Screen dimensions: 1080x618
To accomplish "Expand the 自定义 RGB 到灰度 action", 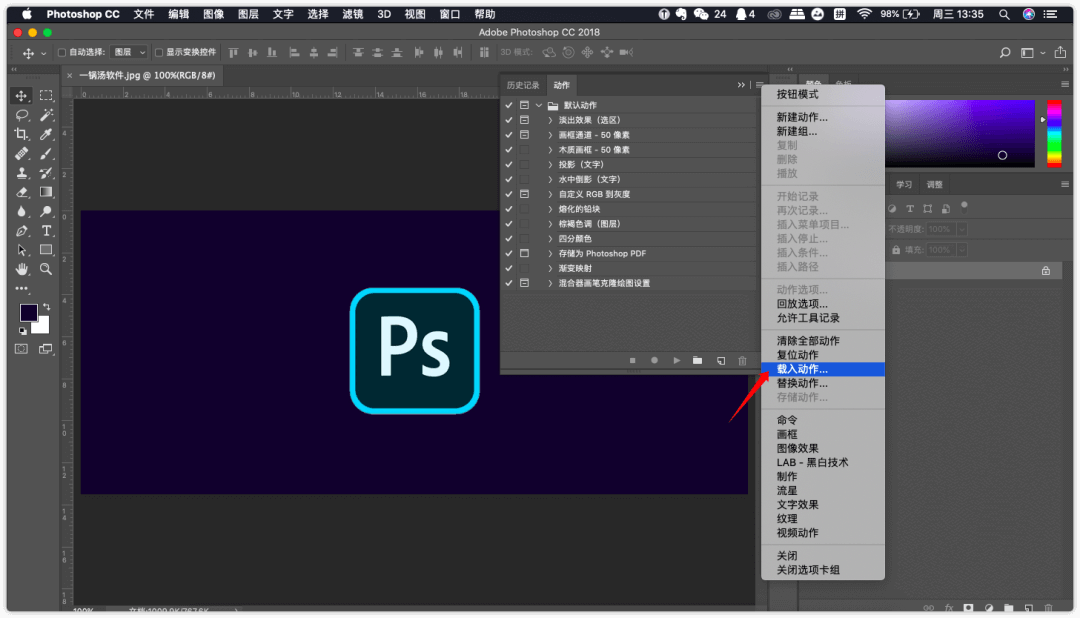I will pyautogui.click(x=550, y=194).
